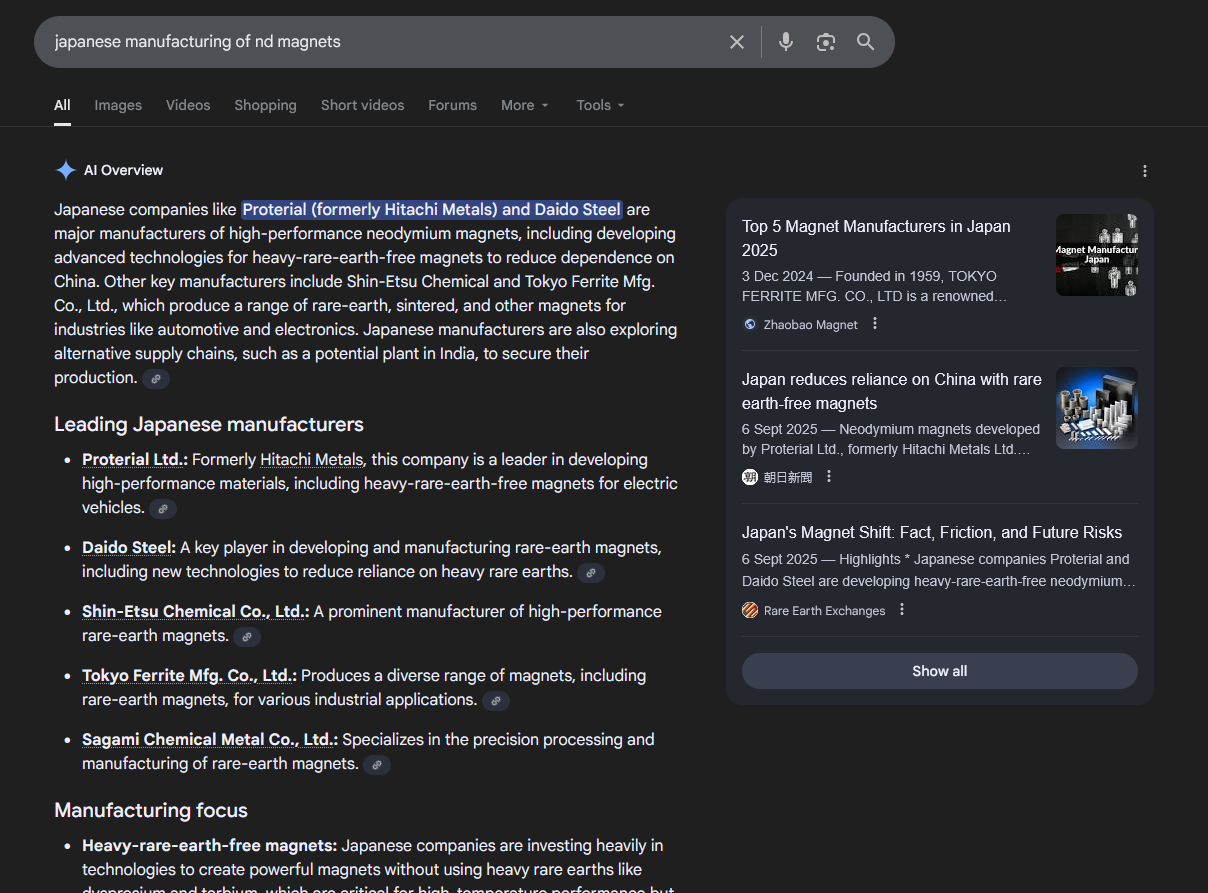Click highlighted 'Proterial (formerly Hitachi Metals) and Daido Steel' text
This screenshot has width=1208, height=893.
coord(432,209)
